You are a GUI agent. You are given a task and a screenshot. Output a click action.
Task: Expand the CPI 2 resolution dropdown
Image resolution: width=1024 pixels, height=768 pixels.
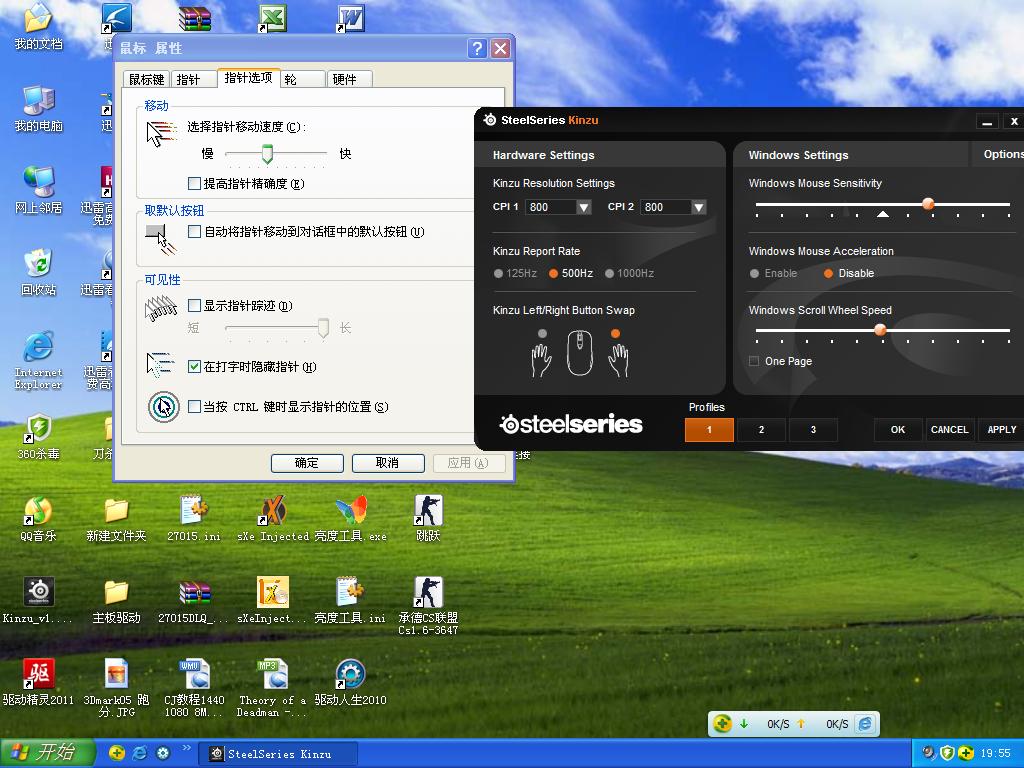pos(699,207)
